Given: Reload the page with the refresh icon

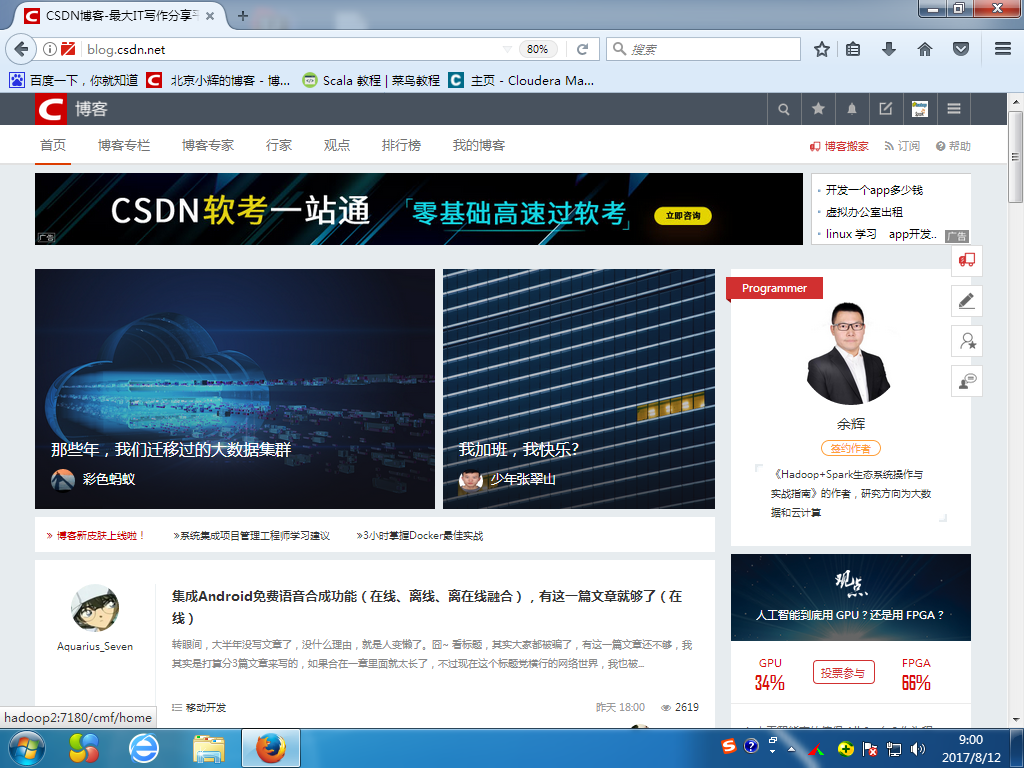Looking at the screenshot, I should [x=583, y=49].
